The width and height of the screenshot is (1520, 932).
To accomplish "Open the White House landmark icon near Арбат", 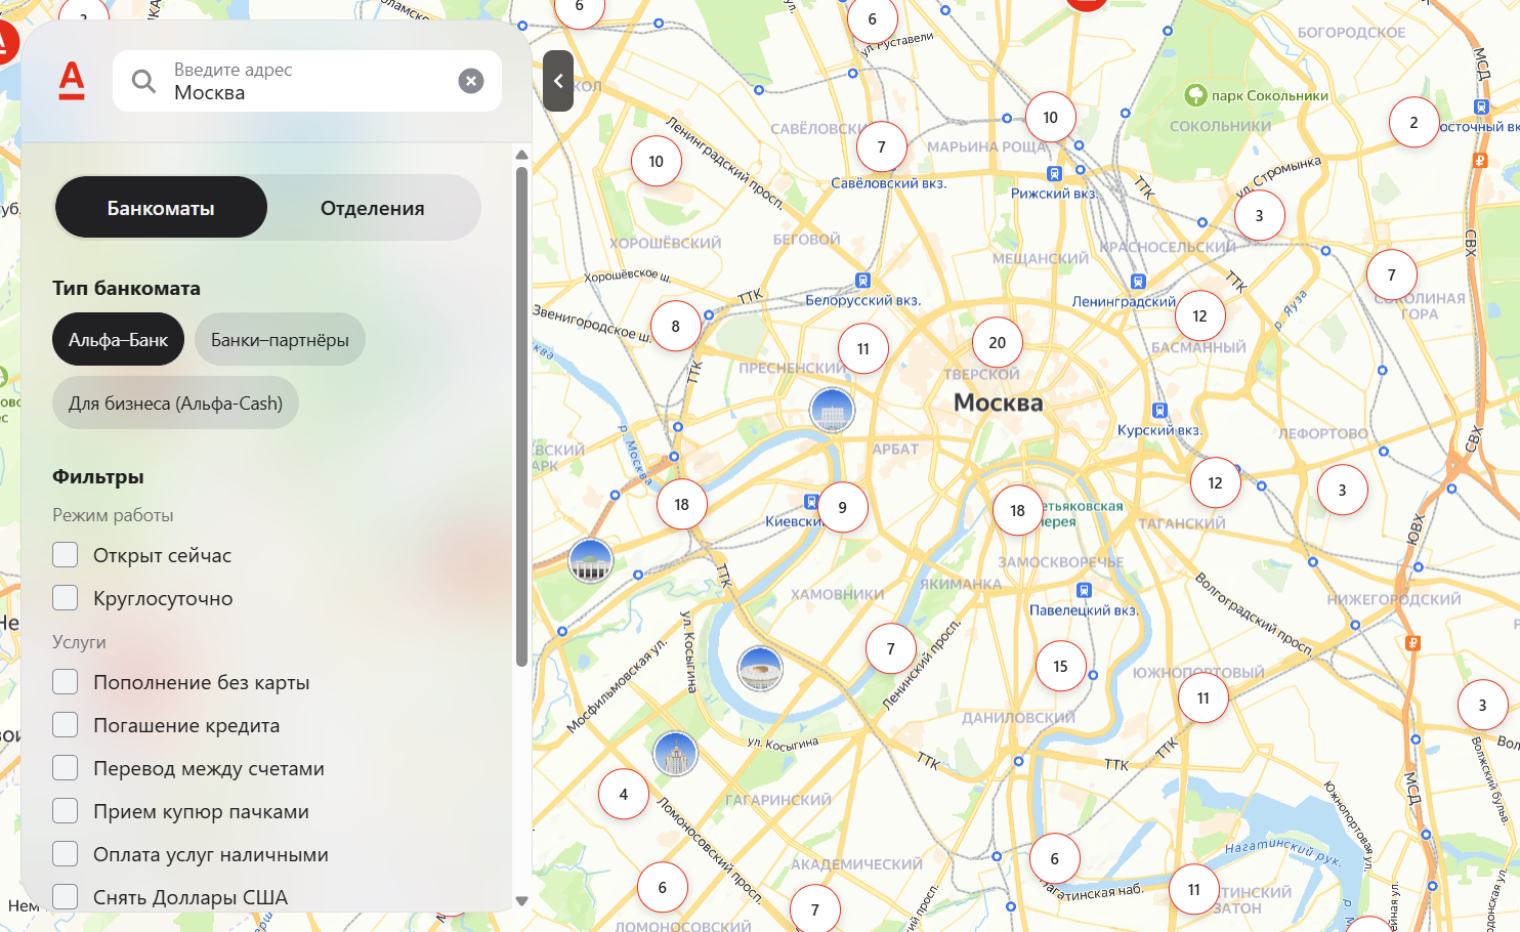I will pos(832,410).
